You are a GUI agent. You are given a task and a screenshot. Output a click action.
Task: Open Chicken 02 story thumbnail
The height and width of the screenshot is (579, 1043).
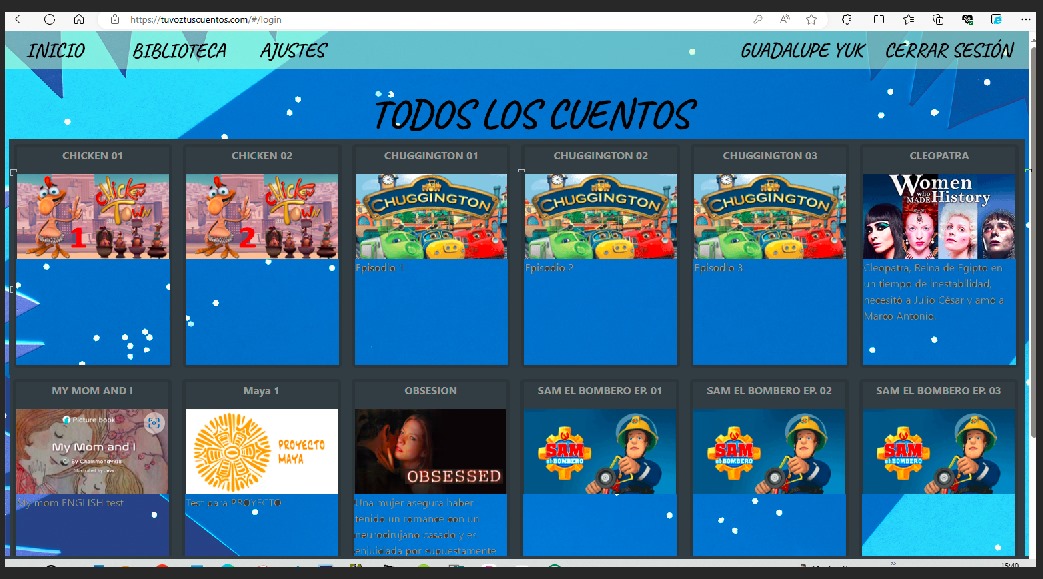coord(262,216)
